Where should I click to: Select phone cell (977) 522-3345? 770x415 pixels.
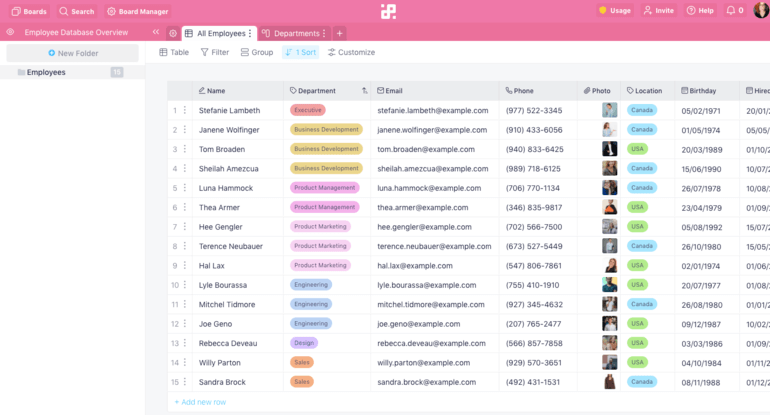(x=538, y=111)
